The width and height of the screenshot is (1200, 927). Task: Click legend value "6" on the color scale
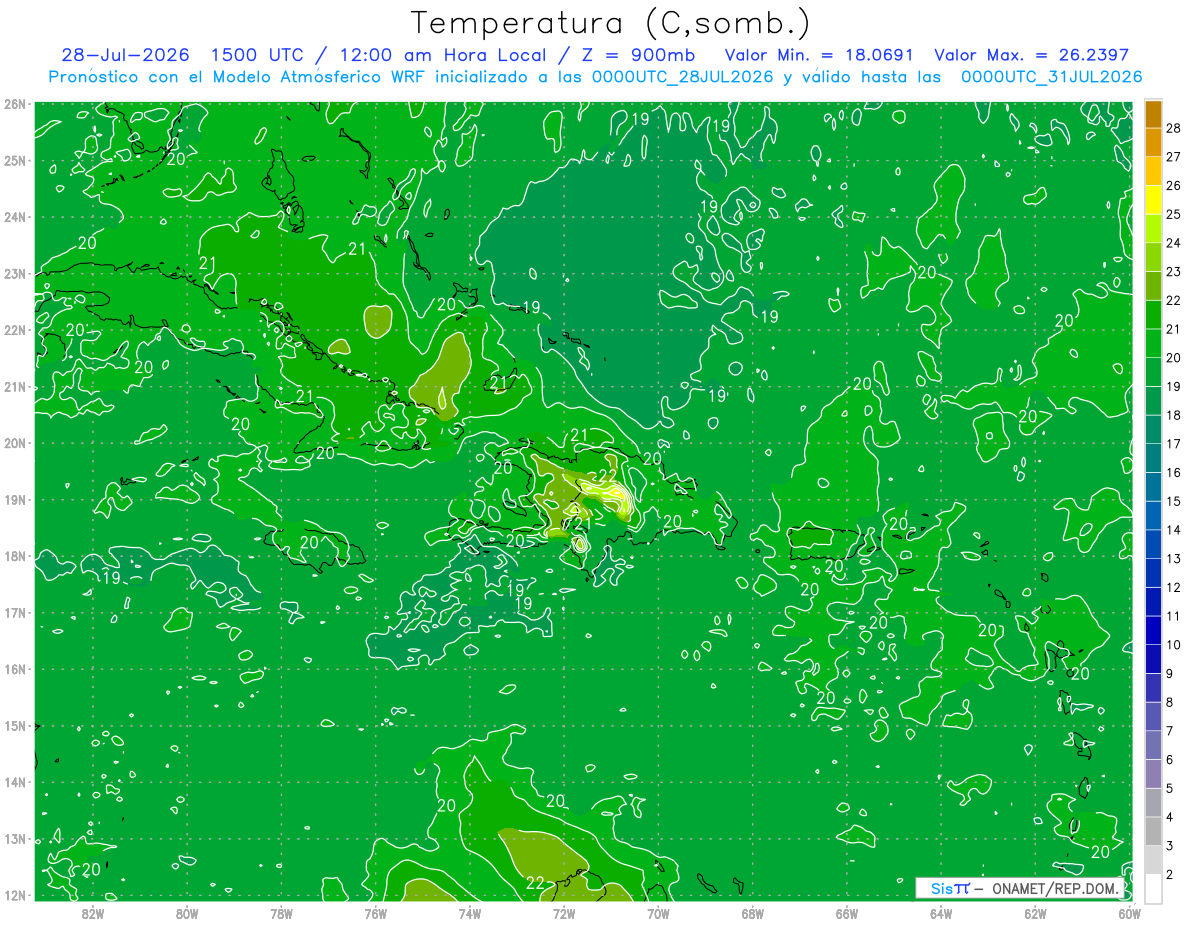(x=1169, y=760)
